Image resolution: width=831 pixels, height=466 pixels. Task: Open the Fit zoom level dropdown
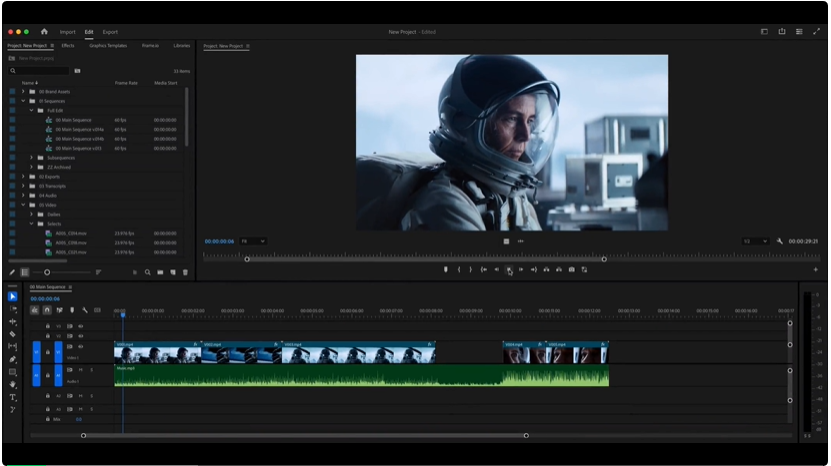[253, 241]
